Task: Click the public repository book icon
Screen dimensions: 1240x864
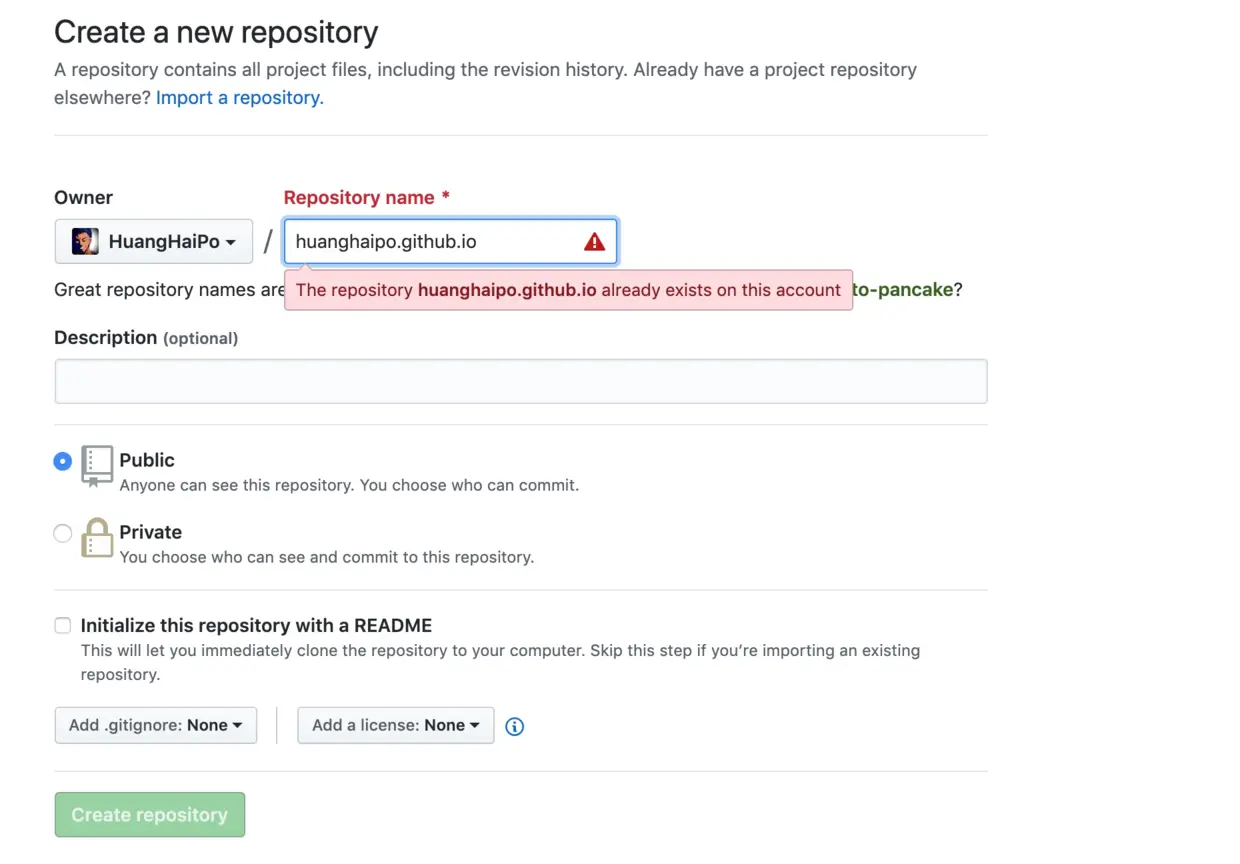Action: (97, 466)
